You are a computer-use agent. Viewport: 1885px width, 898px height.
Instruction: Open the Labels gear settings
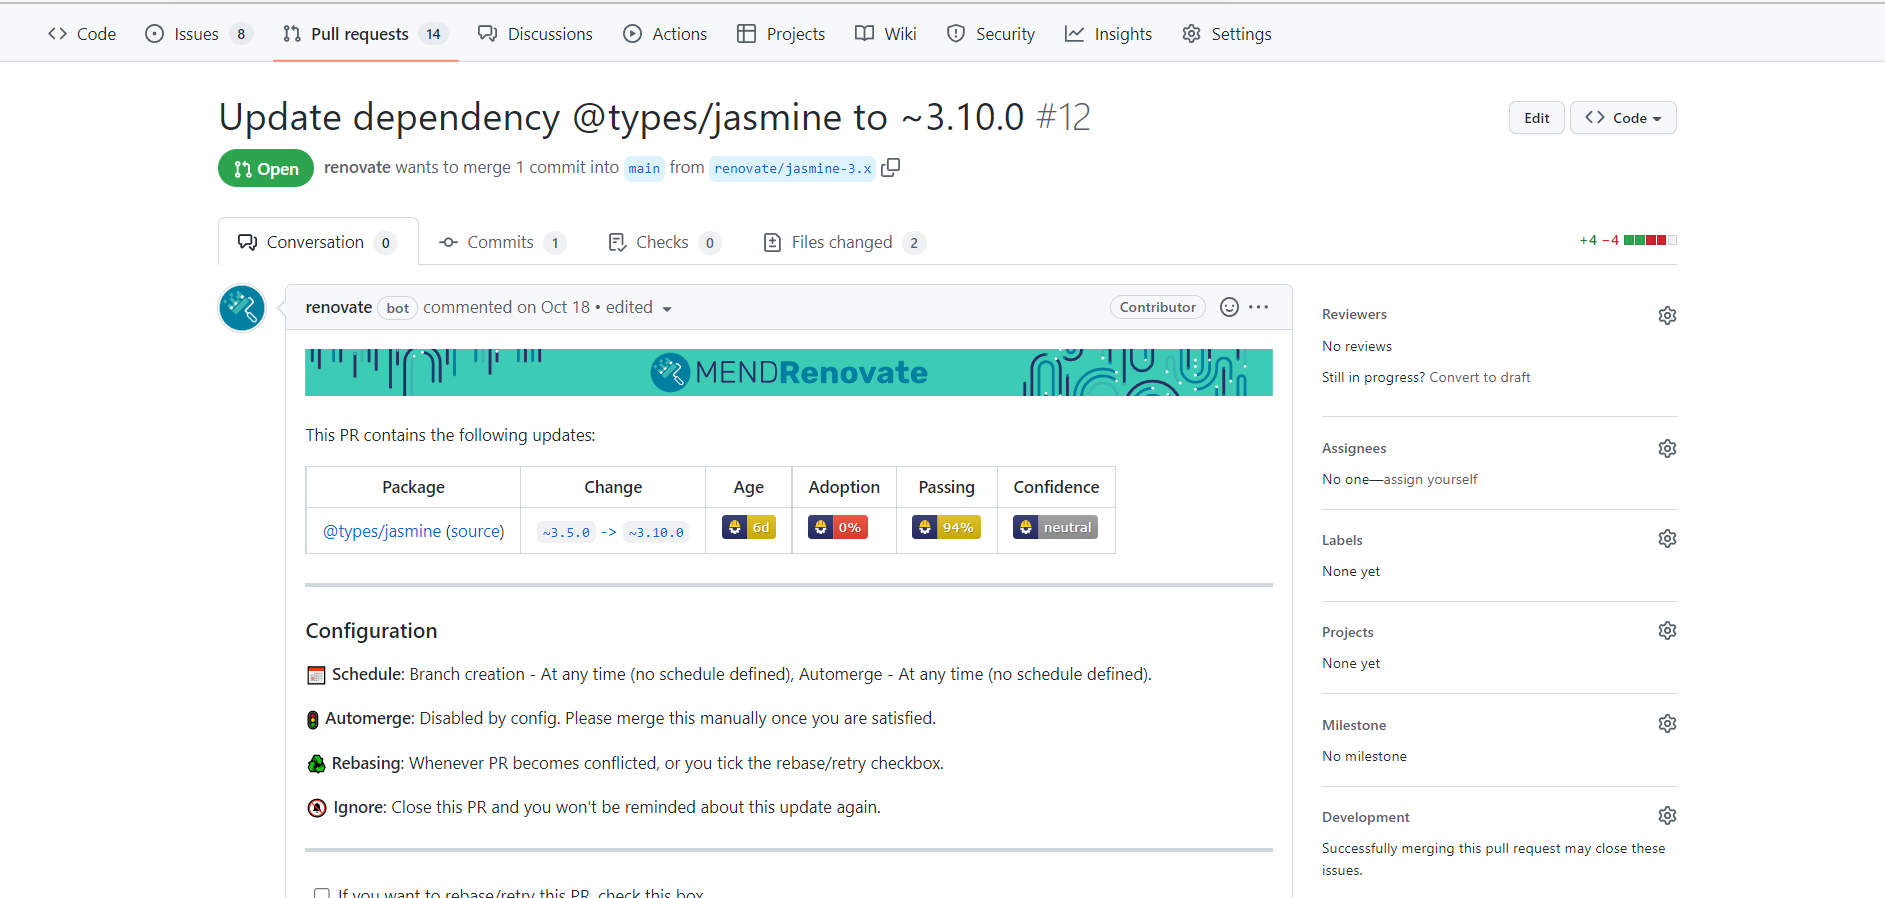(x=1667, y=538)
